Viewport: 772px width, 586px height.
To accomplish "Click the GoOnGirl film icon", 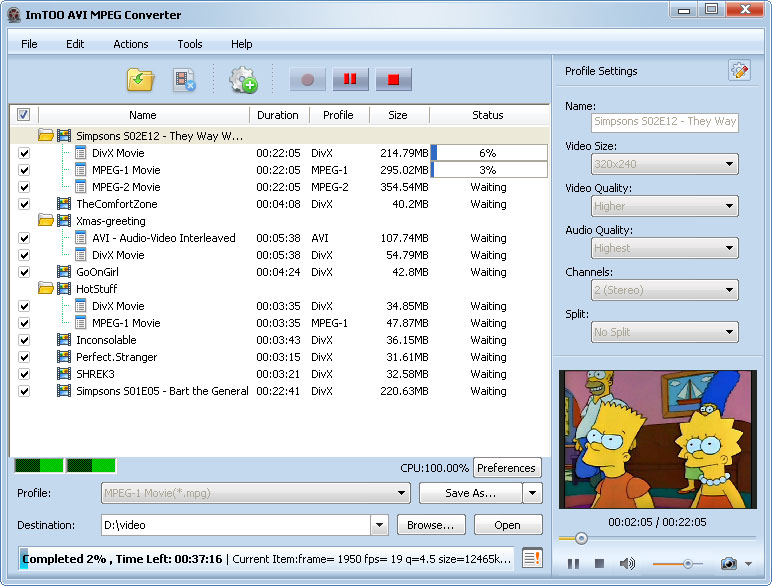I will (x=64, y=271).
